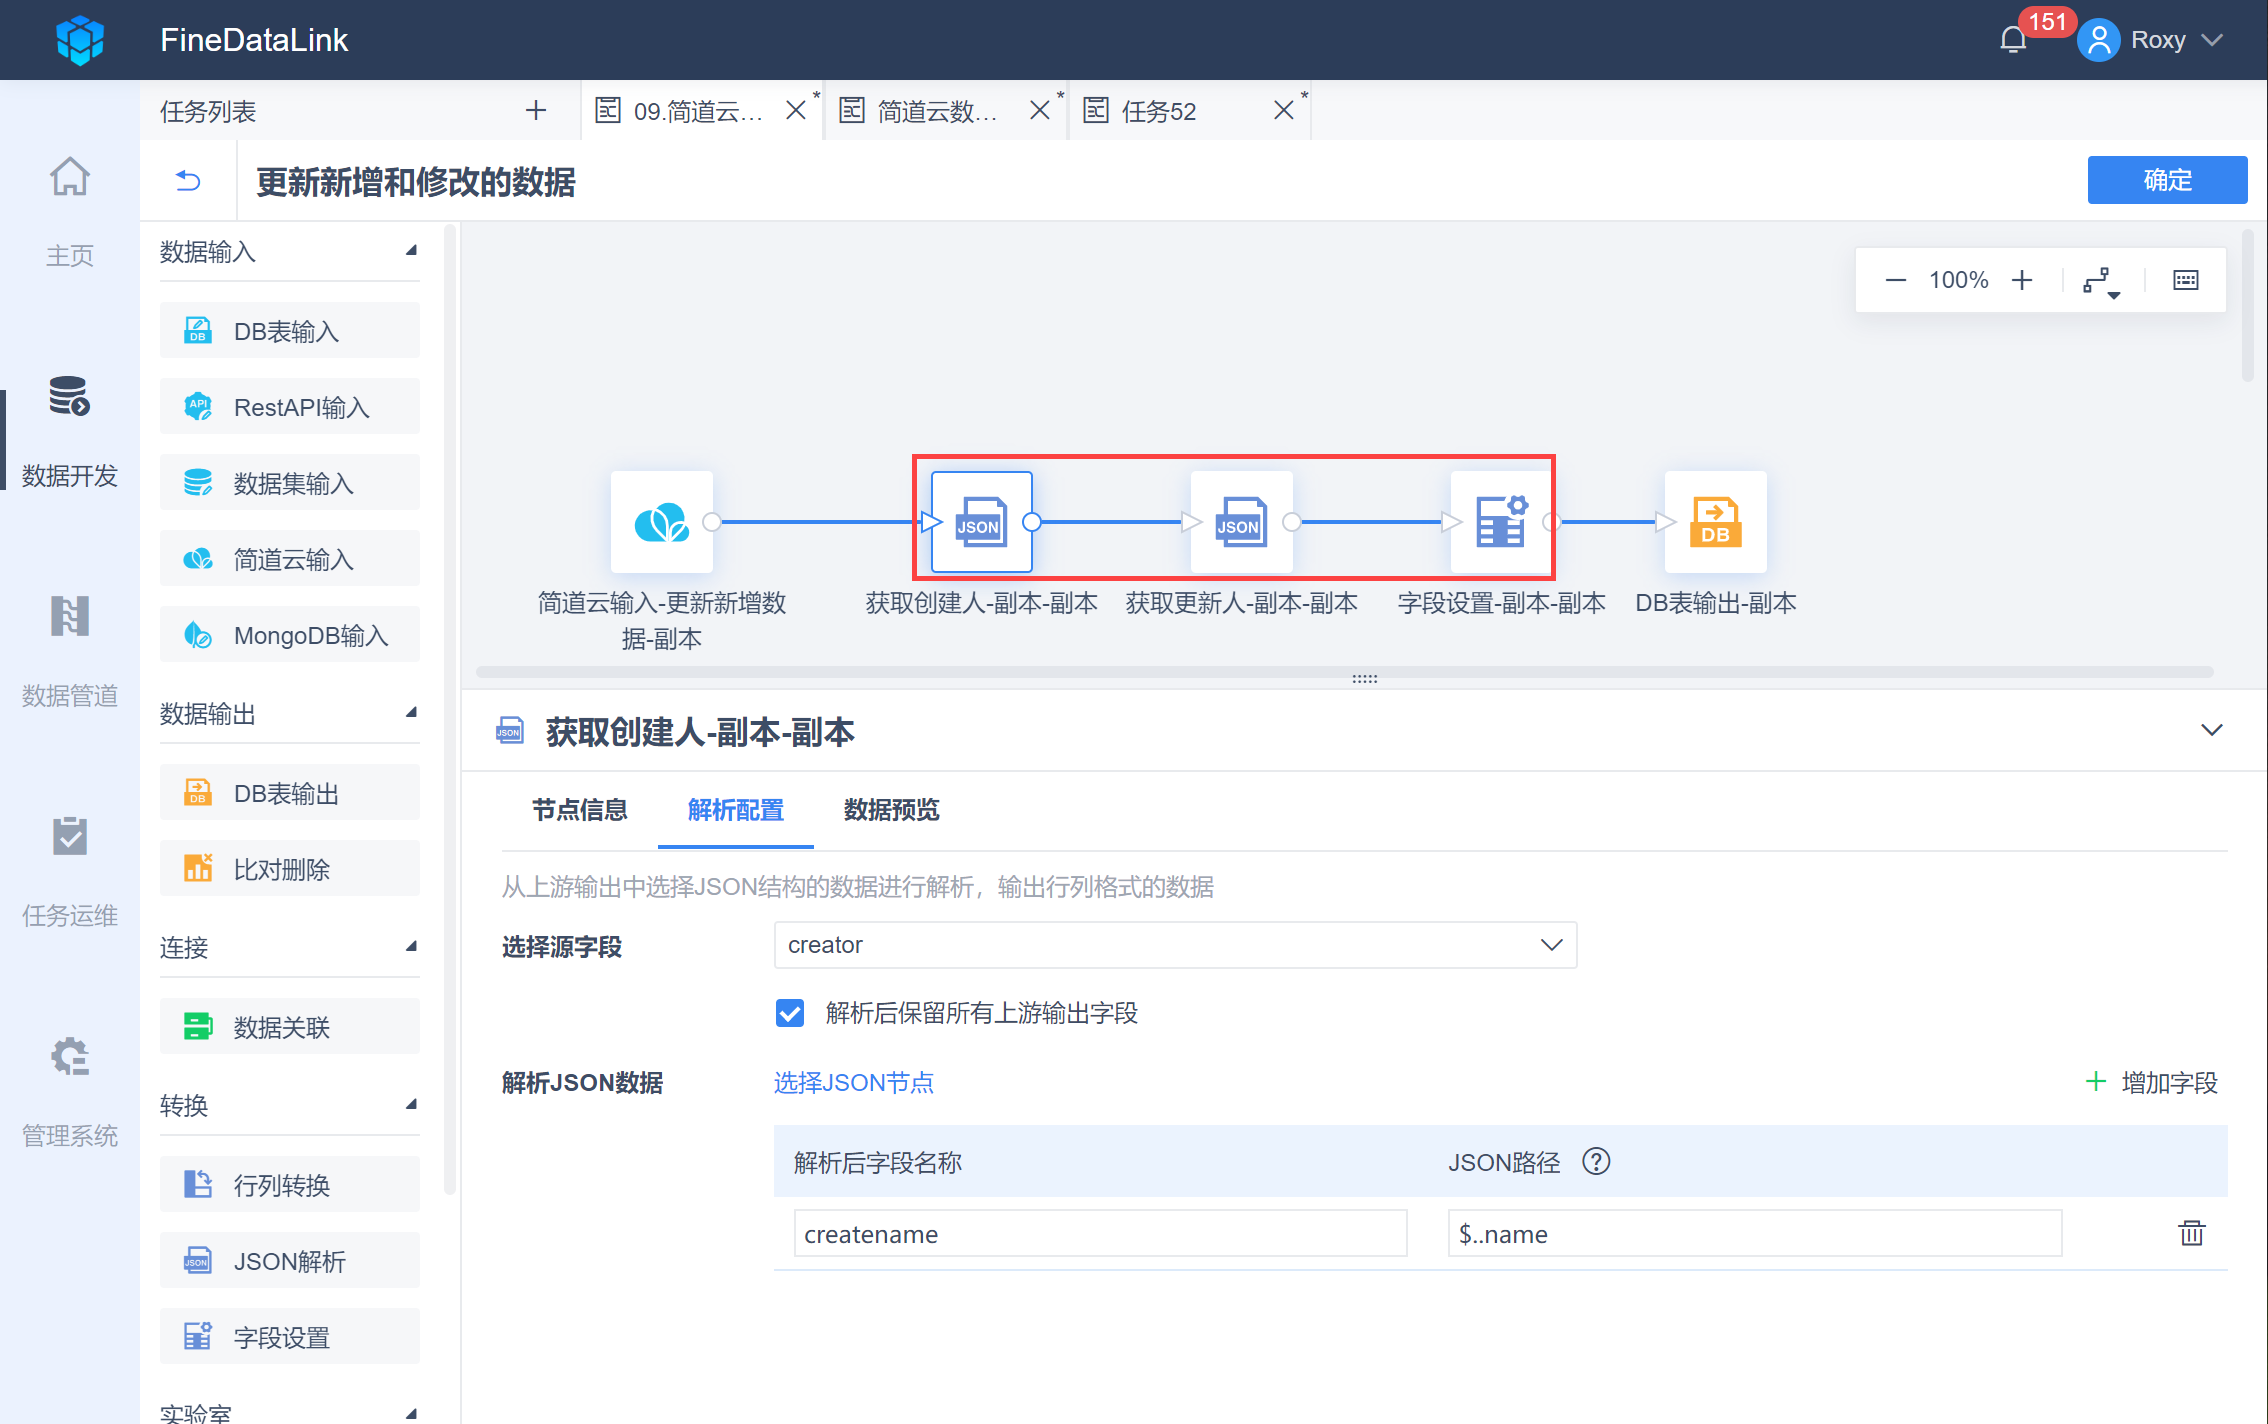Screen dimensions: 2268x1424
Task: Delete the createname field row
Action: pos(2191,1233)
